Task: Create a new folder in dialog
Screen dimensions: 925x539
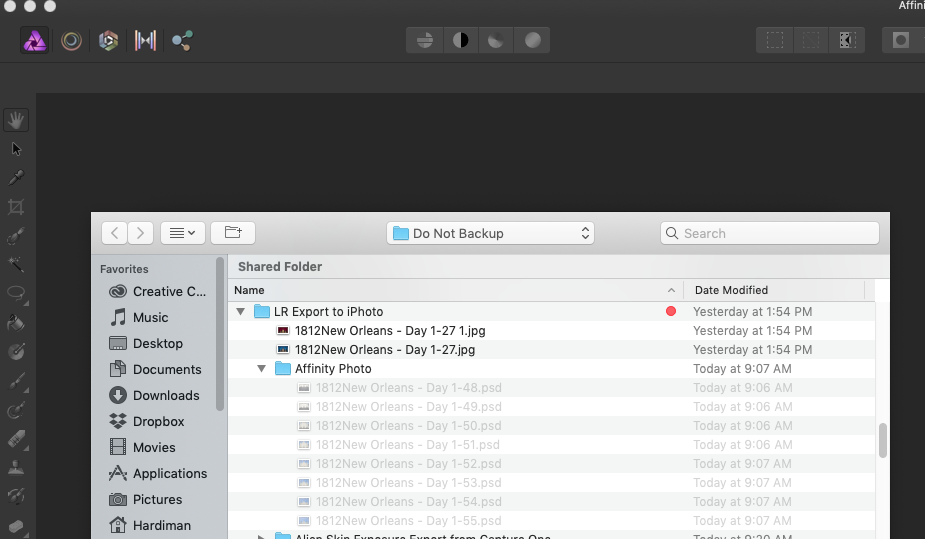Action: tap(233, 233)
